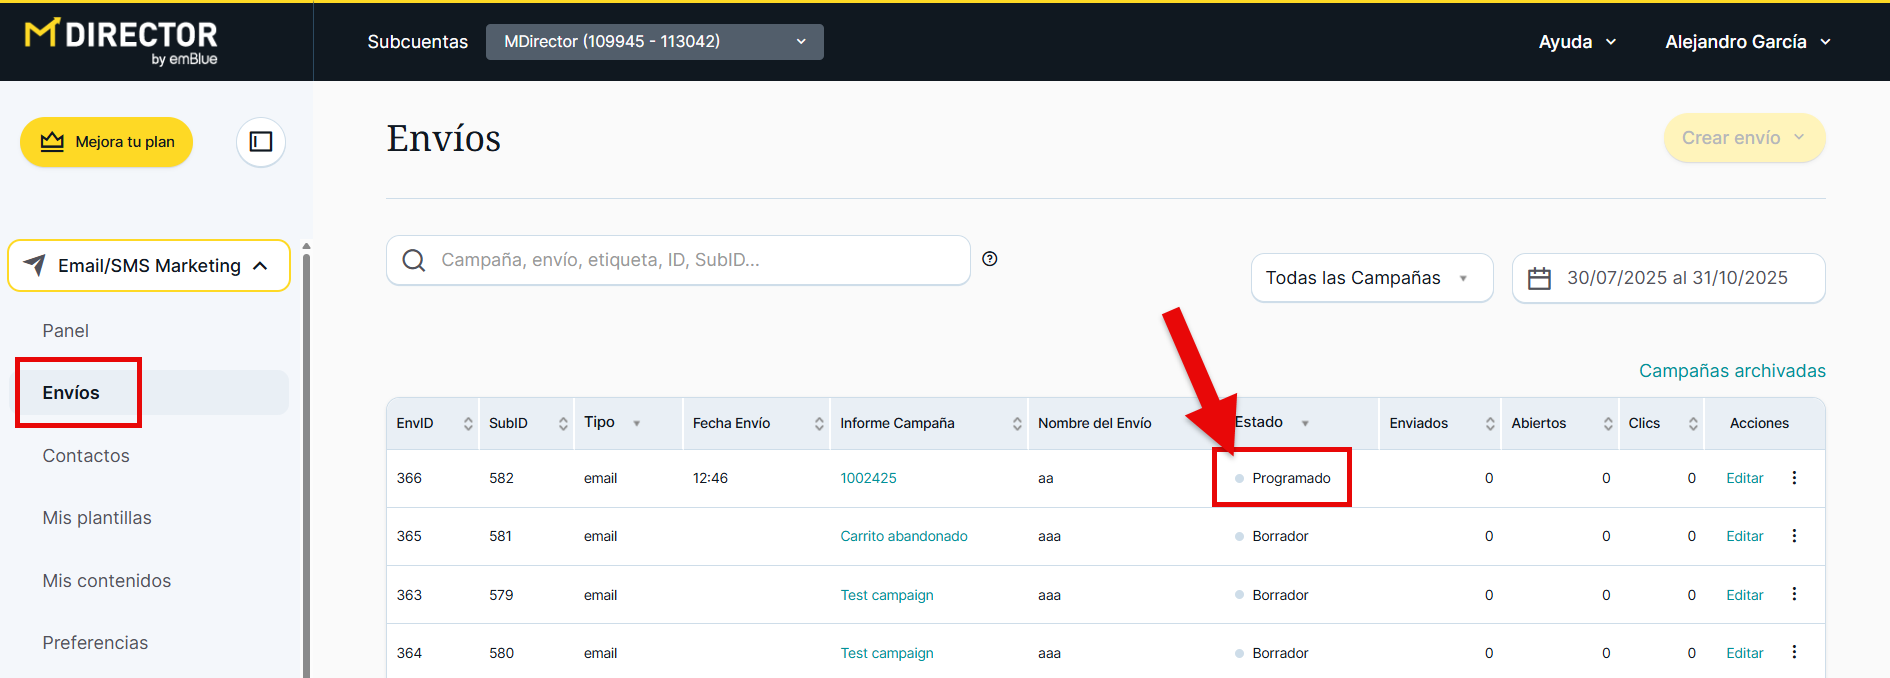Sort by Enviados column arrows

(x=1490, y=424)
